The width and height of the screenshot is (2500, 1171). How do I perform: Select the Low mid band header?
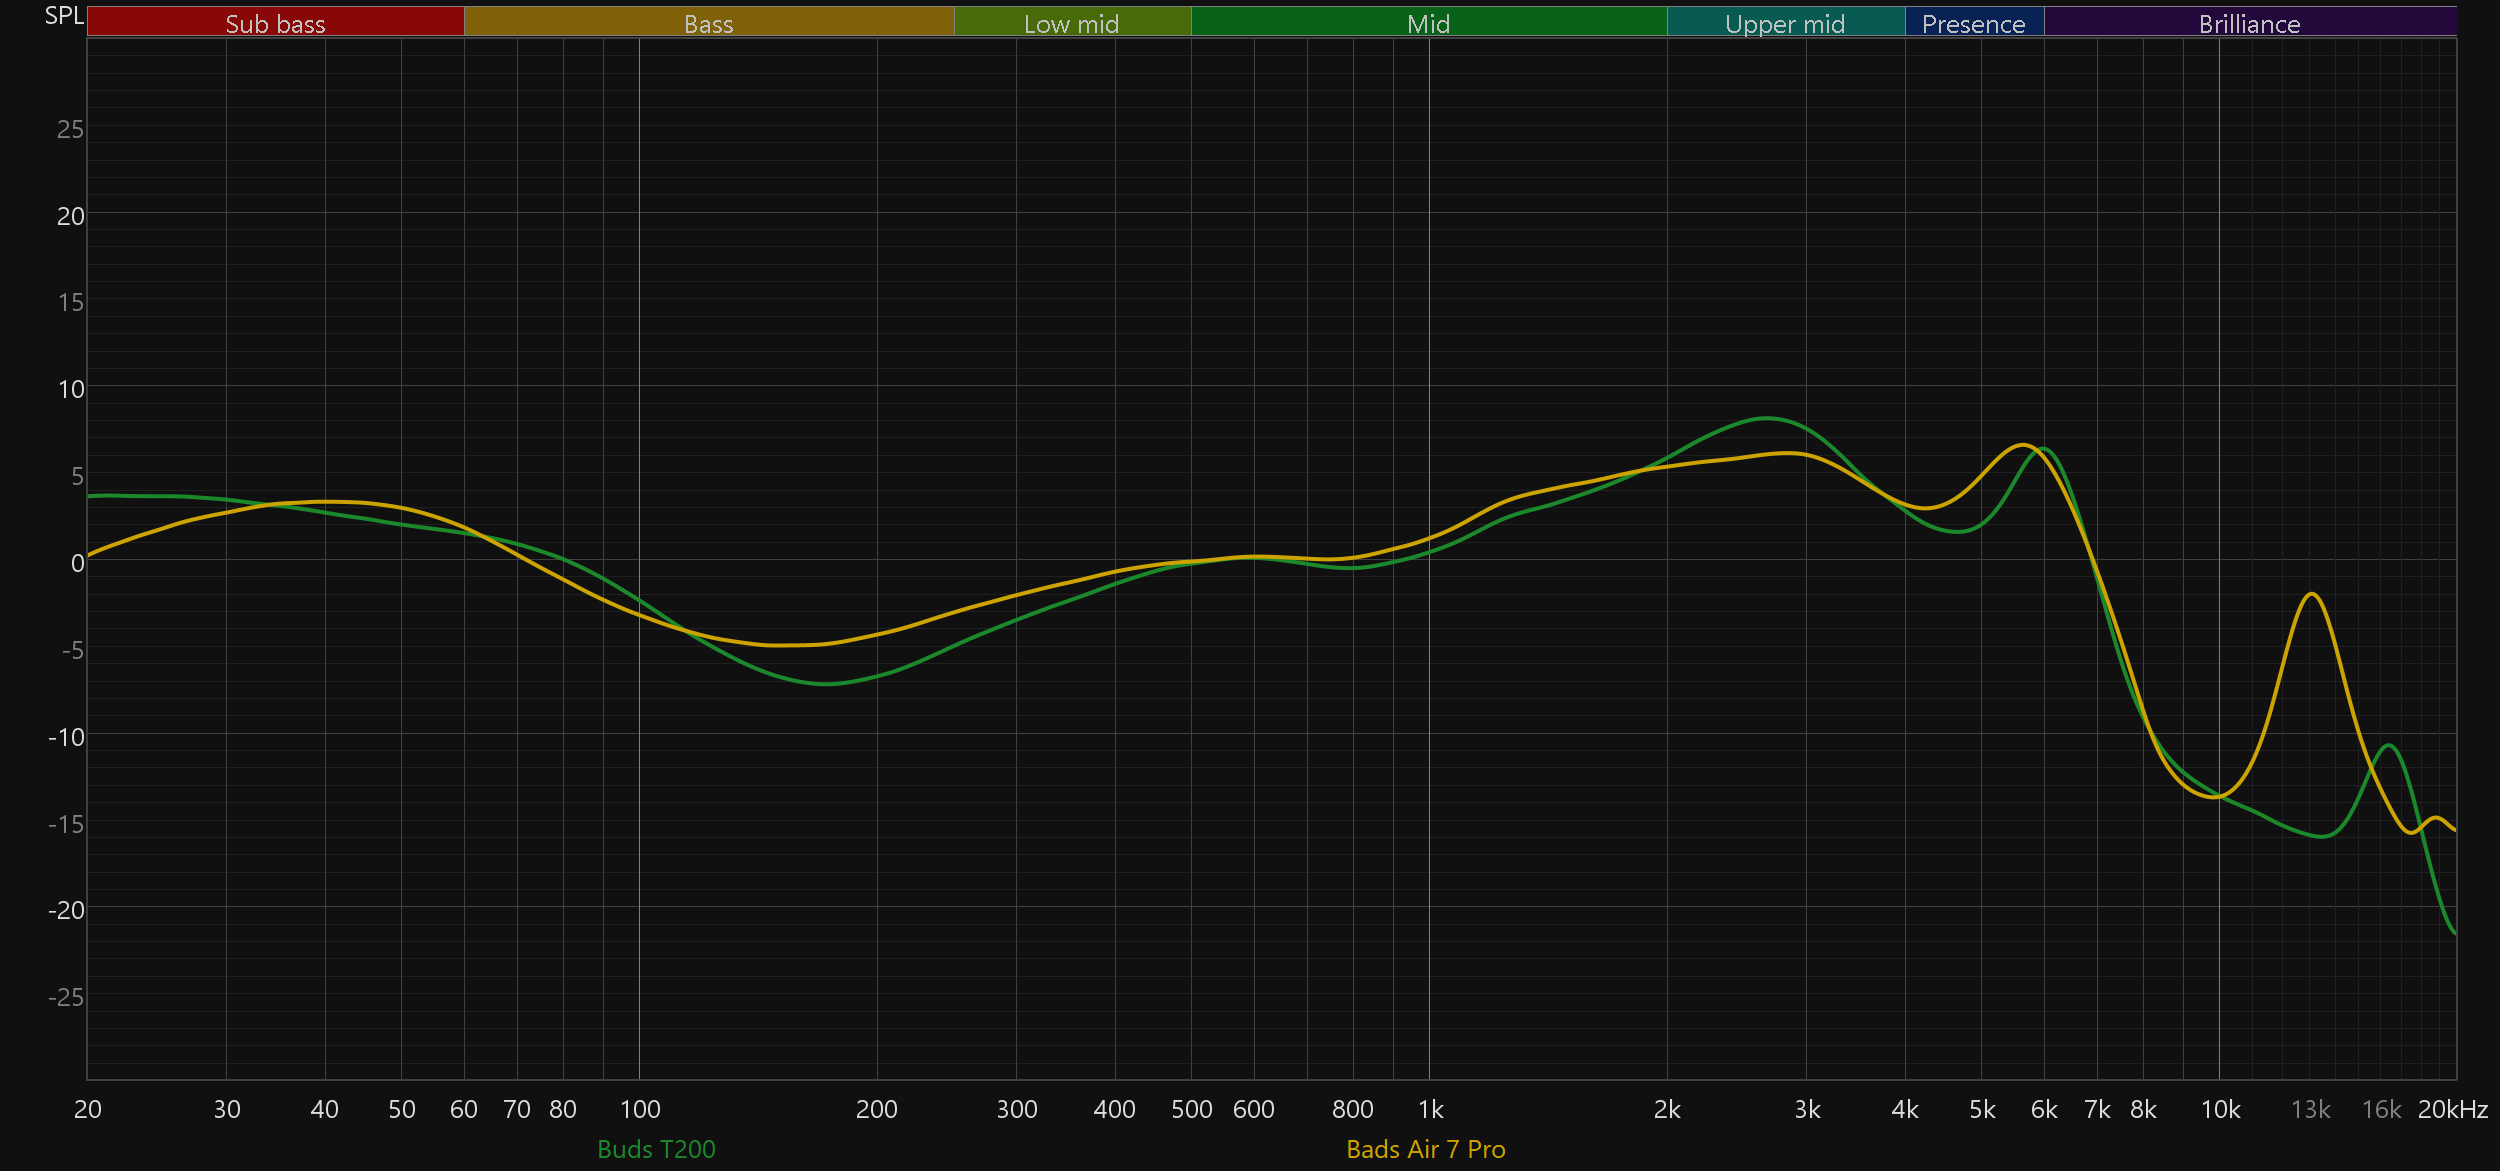(x=1071, y=23)
